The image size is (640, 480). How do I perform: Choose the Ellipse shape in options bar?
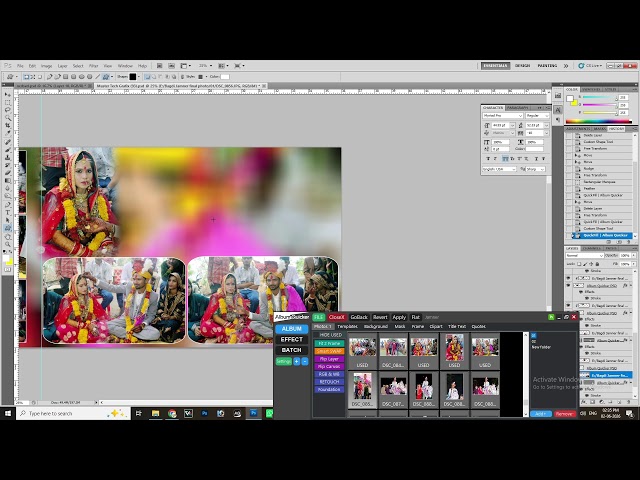[82, 77]
